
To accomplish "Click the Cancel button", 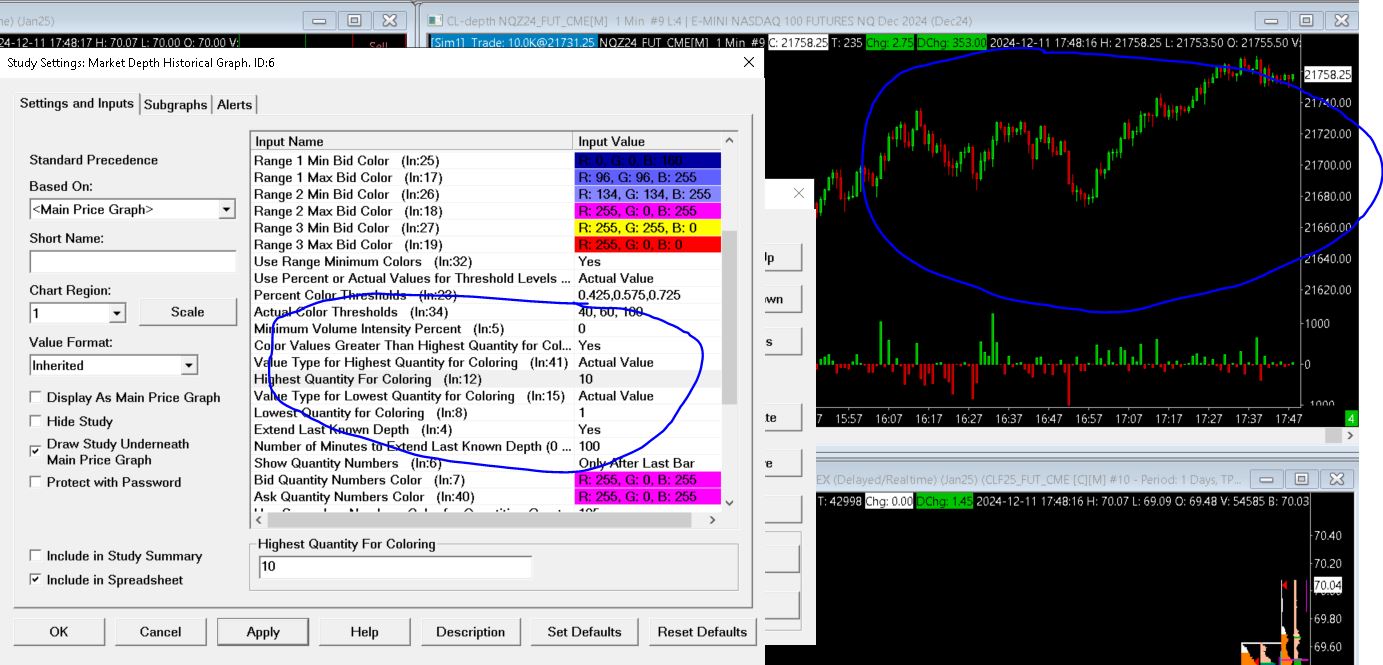I will [160, 632].
